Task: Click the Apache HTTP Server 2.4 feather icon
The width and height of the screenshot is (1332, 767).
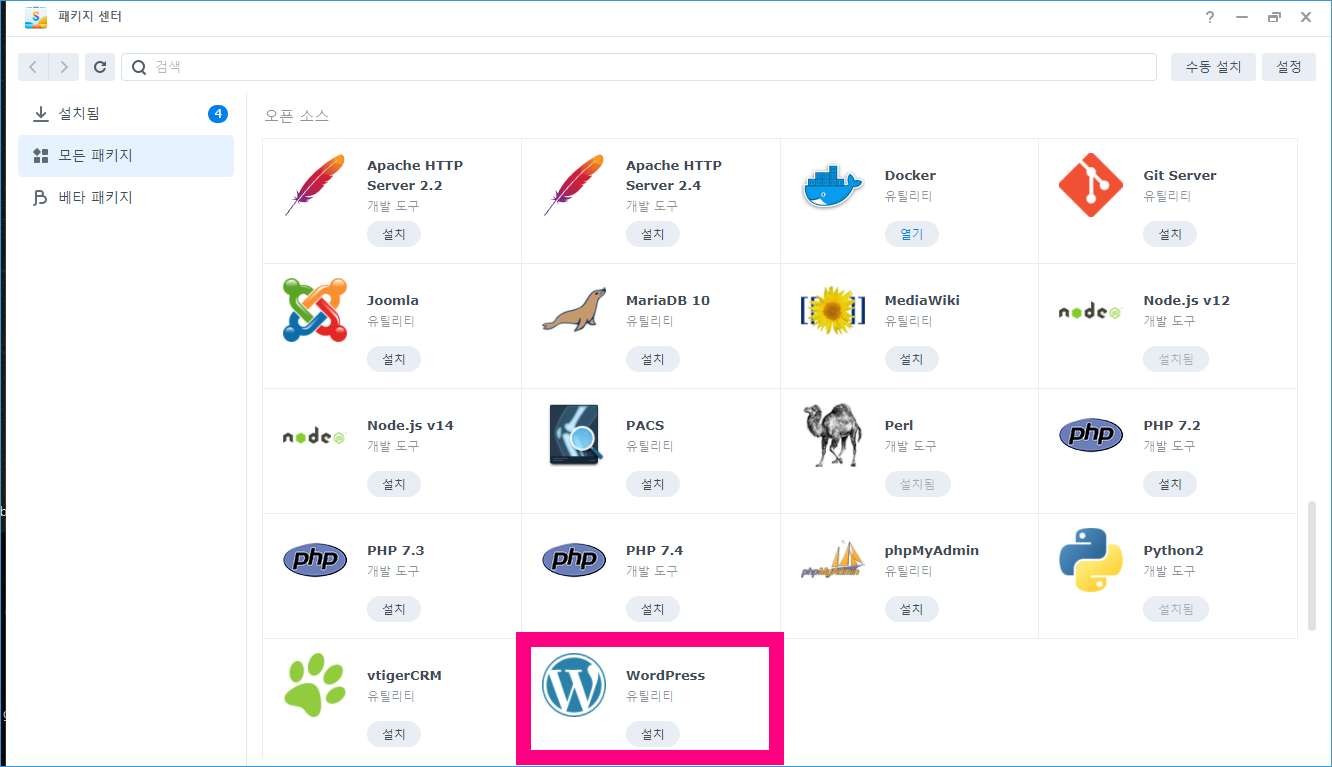Action: (574, 185)
